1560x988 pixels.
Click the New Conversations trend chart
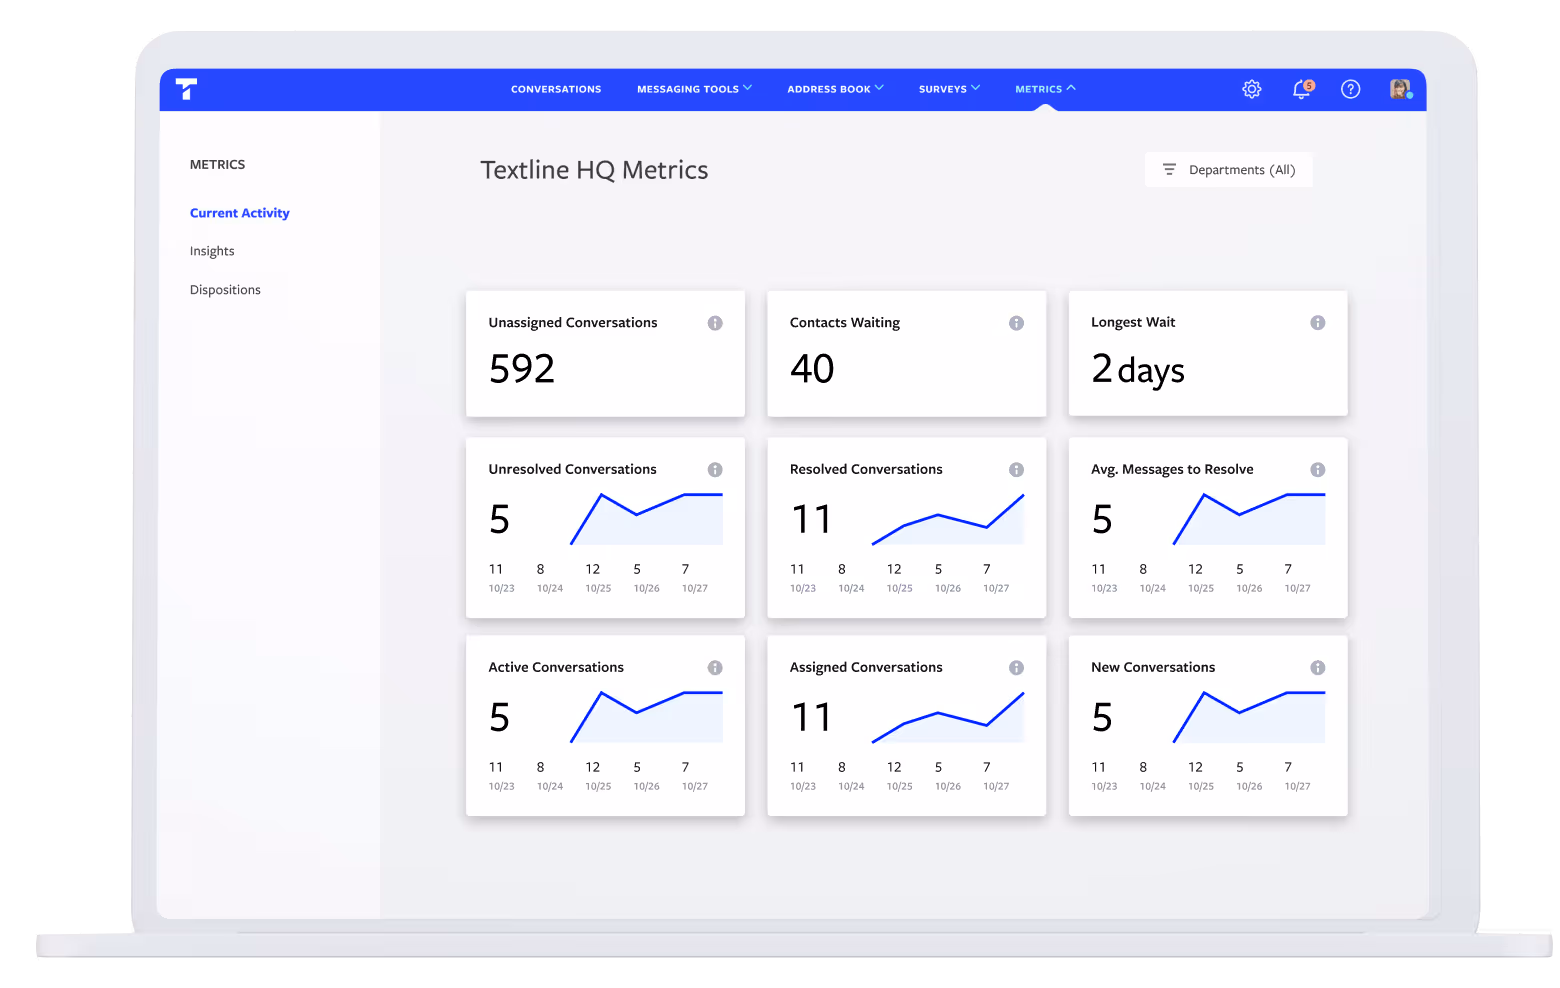pos(1249,717)
